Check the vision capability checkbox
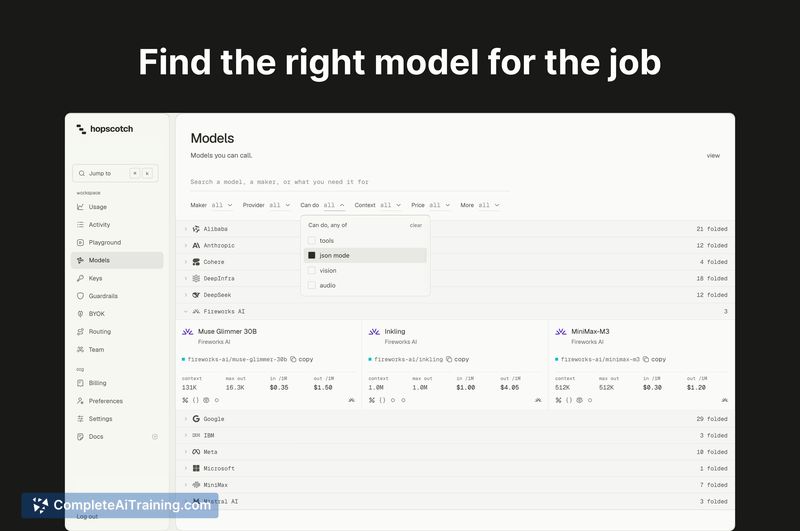 click(x=312, y=270)
